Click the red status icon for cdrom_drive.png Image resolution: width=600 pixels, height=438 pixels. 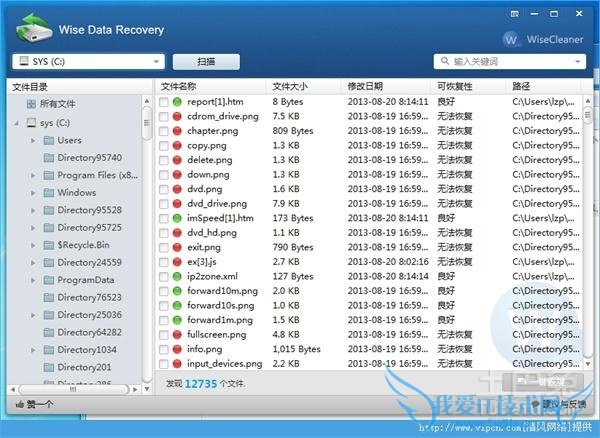pyautogui.click(x=177, y=116)
